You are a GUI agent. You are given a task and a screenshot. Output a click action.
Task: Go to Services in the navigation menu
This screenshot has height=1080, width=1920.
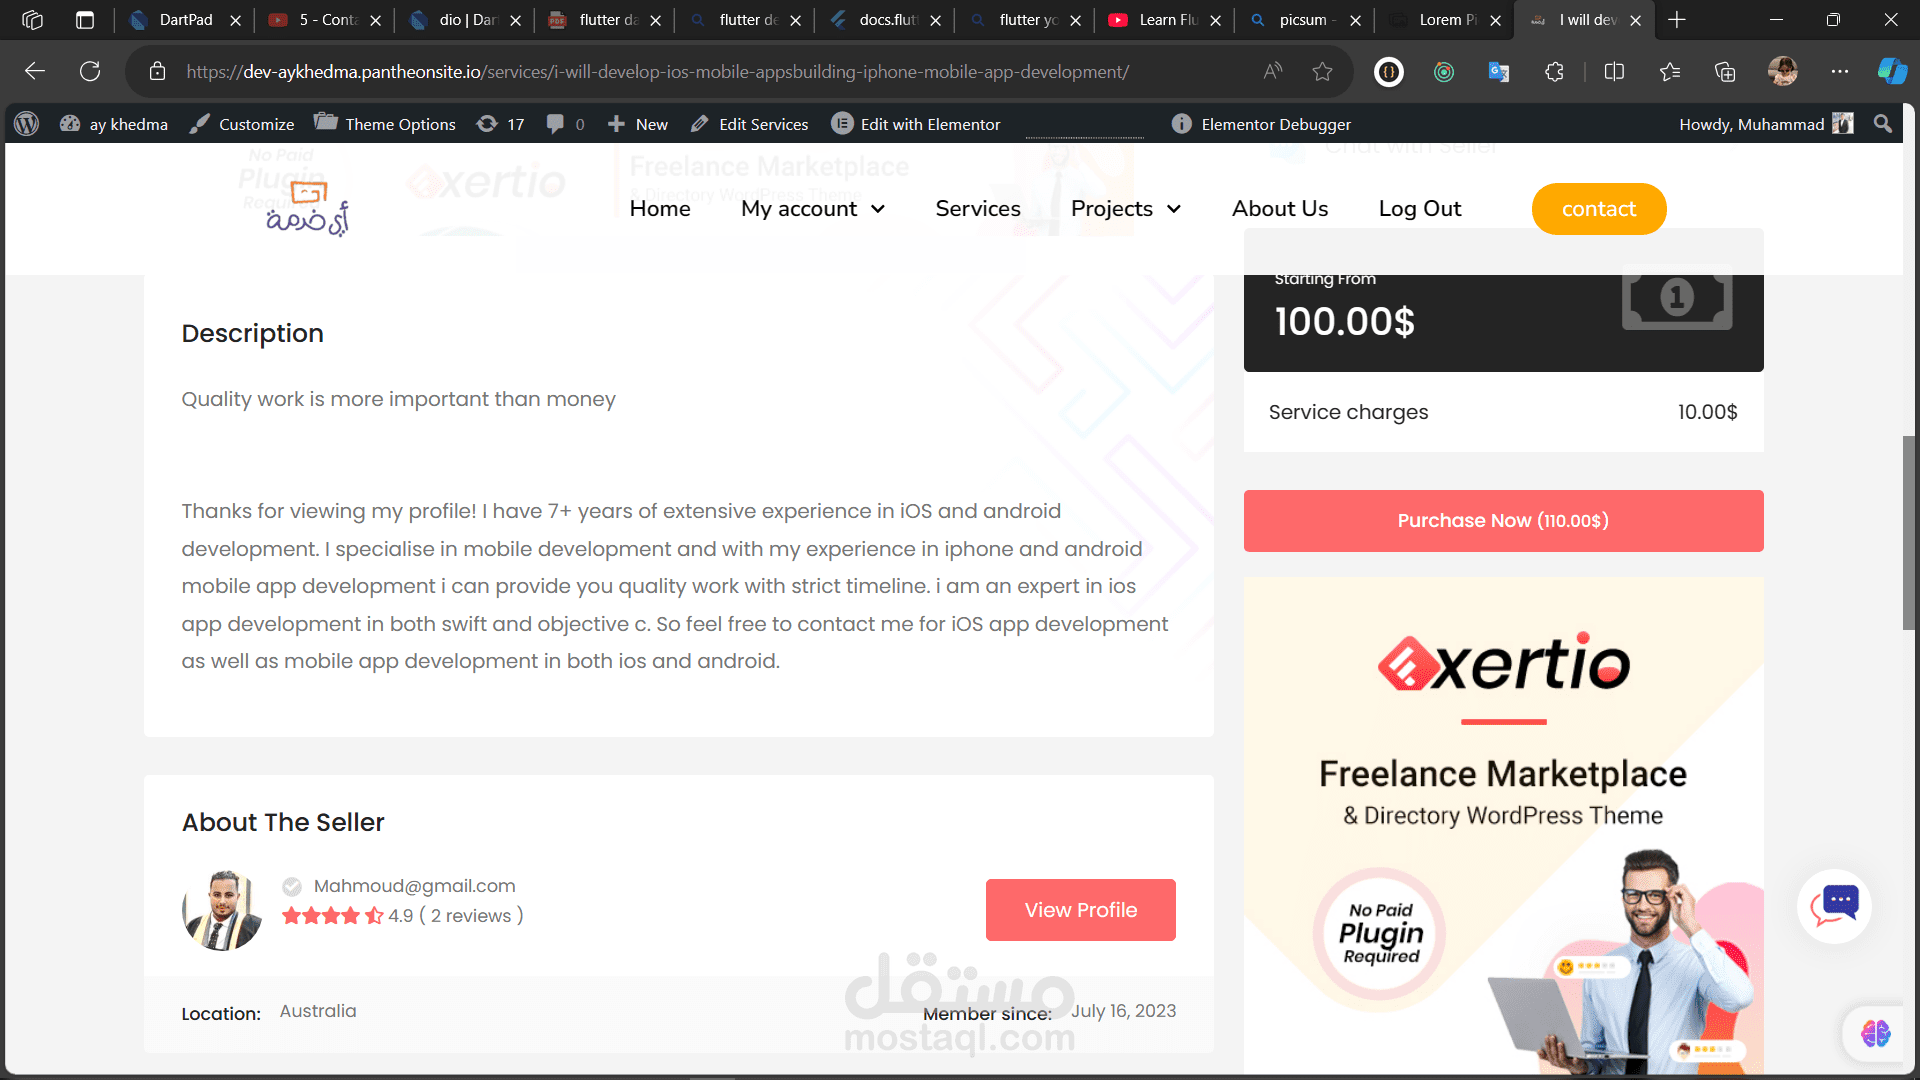[977, 209]
